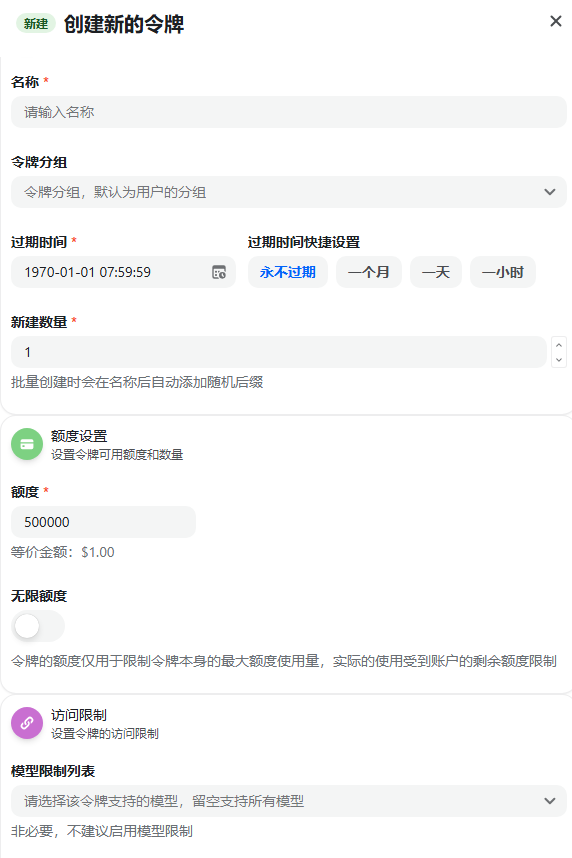Click the 过期时间 date field

[123, 272]
